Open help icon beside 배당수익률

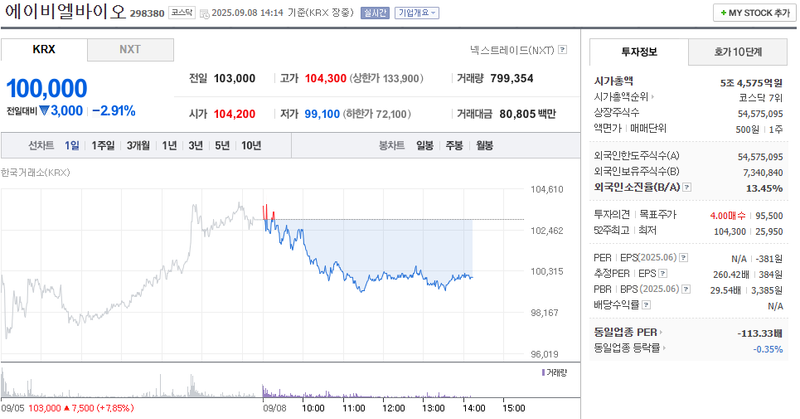(x=646, y=305)
